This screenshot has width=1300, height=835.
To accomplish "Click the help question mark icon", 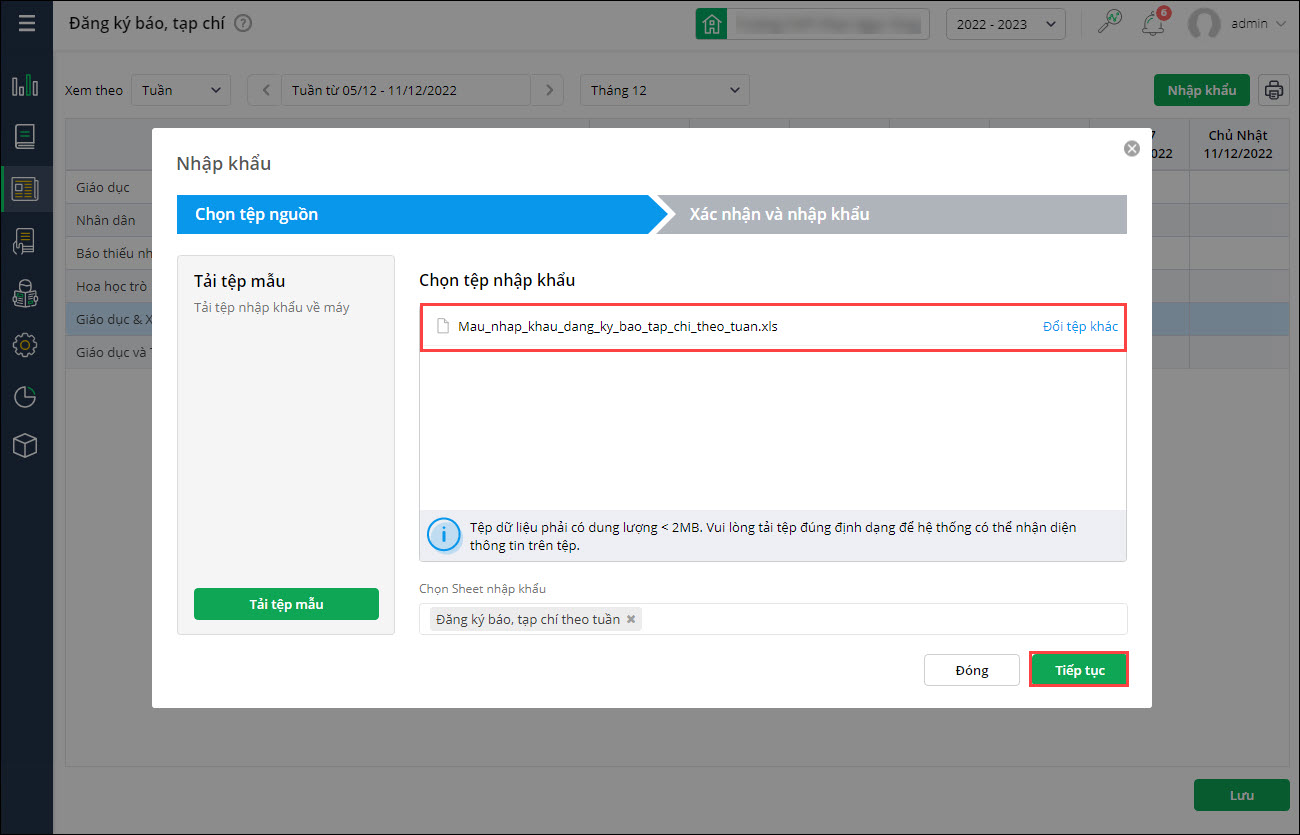I will click(x=243, y=23).
